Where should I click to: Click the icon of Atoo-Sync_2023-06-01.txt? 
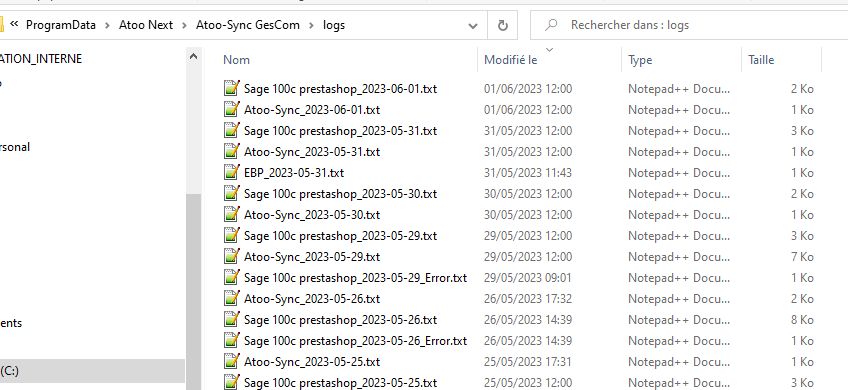[231, 109]
